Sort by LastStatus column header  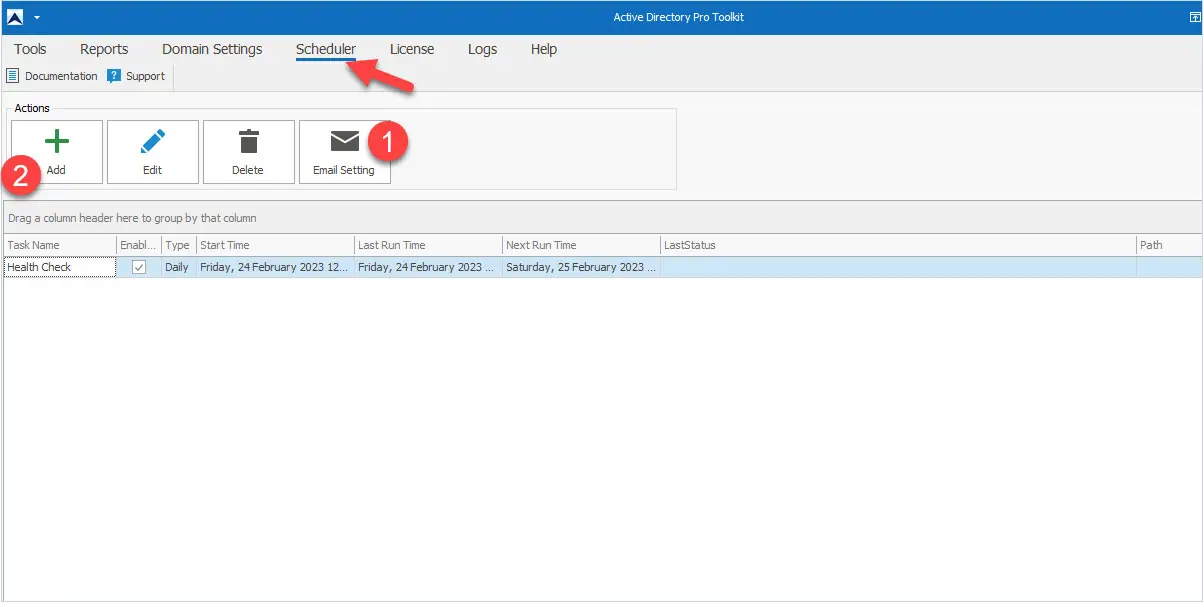pos(898,245)
